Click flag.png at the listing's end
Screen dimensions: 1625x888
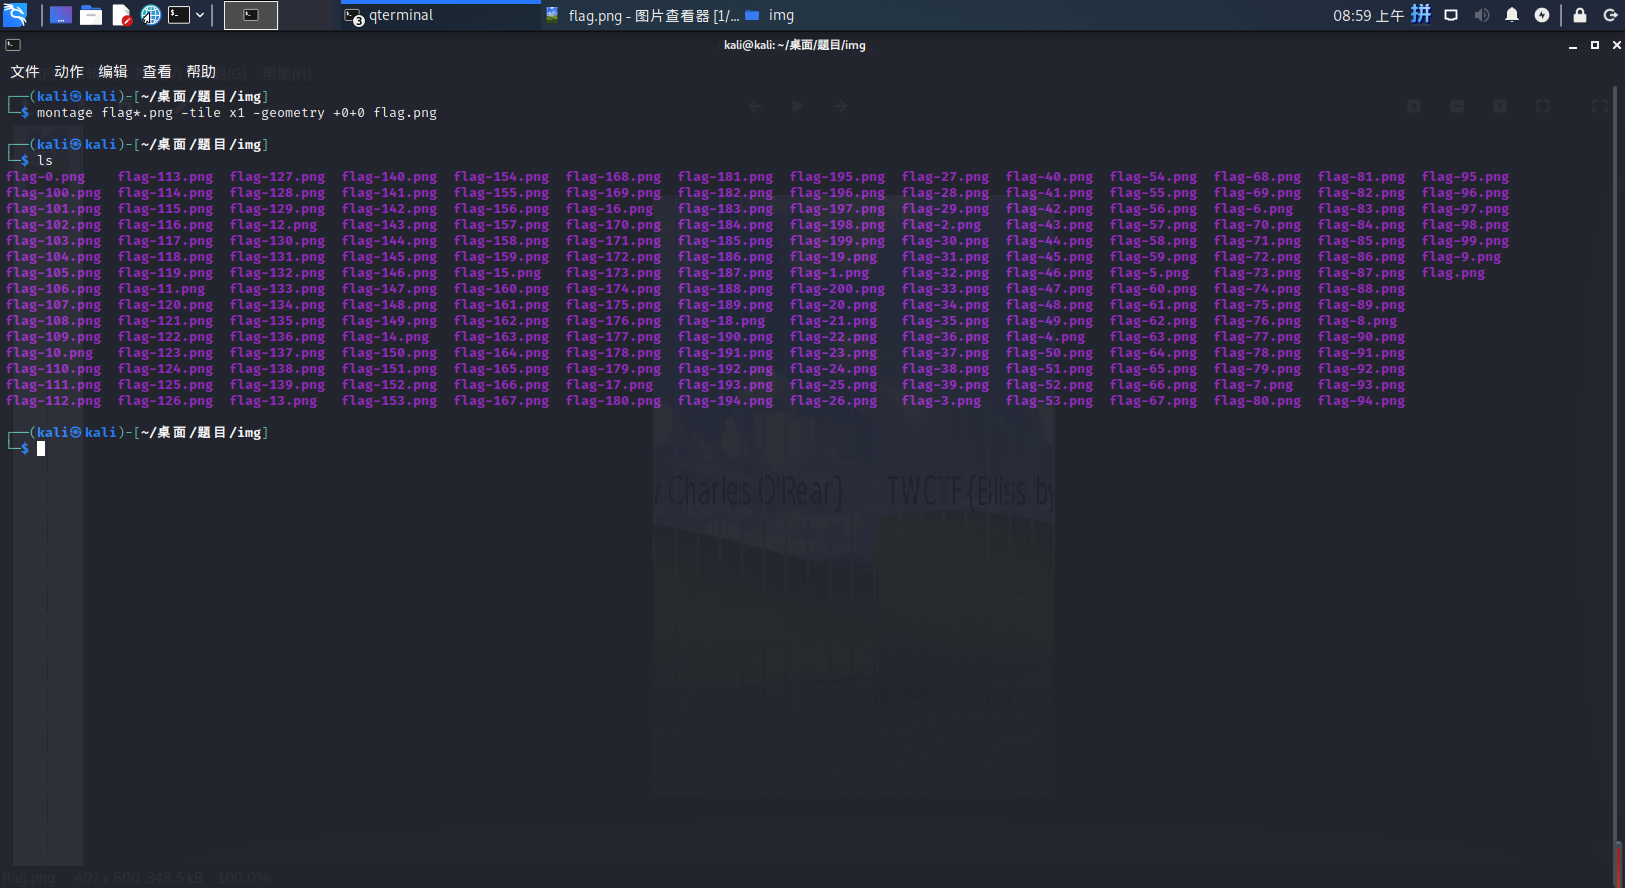coord(1454,273)
